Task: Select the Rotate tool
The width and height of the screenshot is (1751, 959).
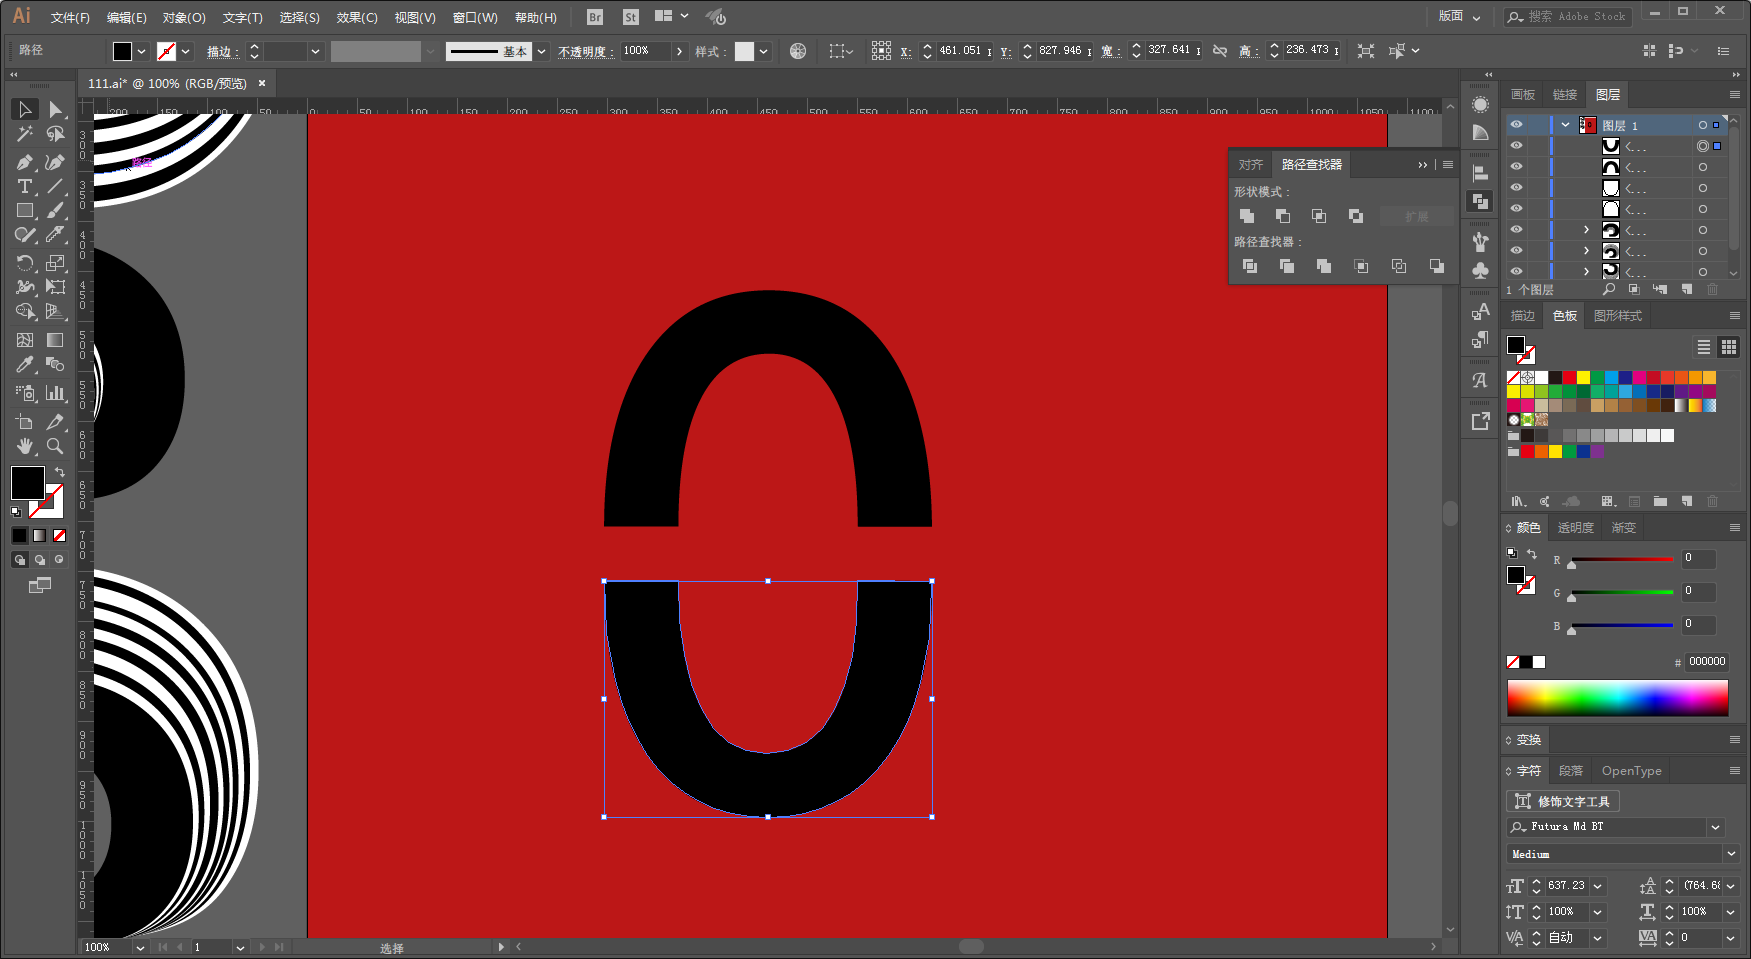Action: 25,263
